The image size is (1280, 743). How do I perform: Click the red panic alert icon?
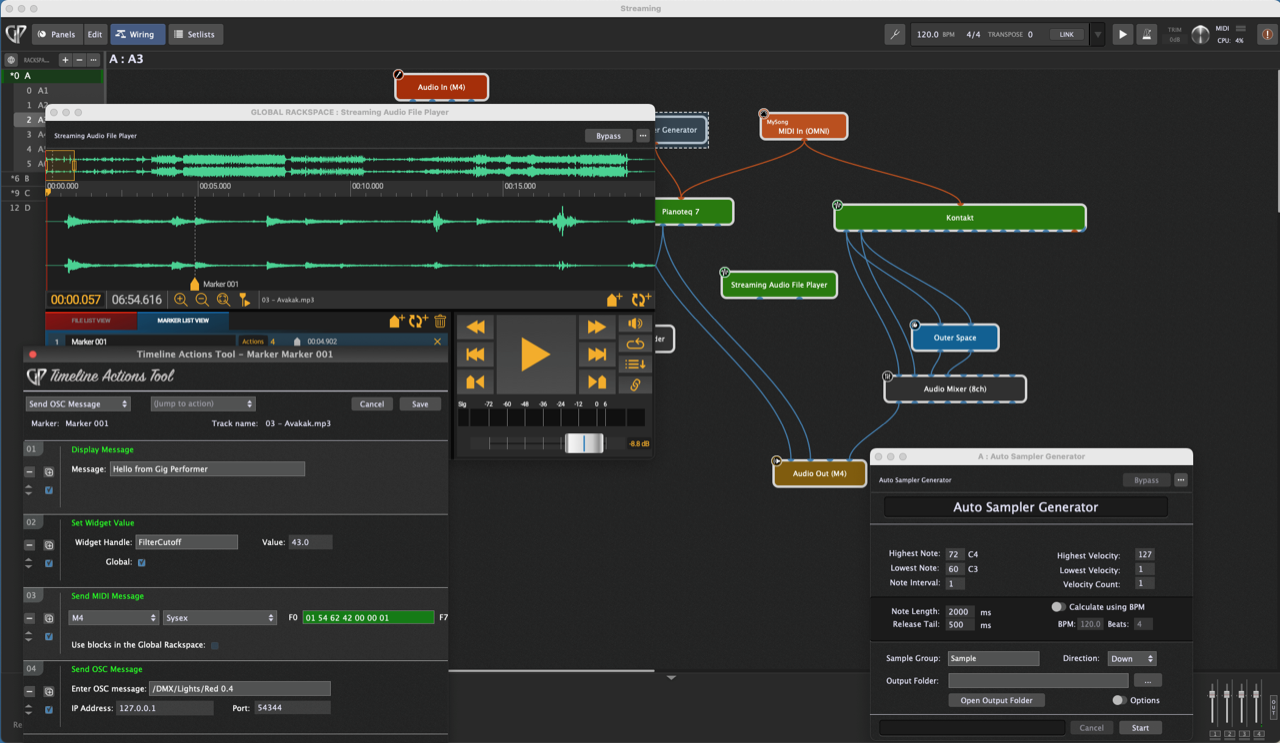1268,34
